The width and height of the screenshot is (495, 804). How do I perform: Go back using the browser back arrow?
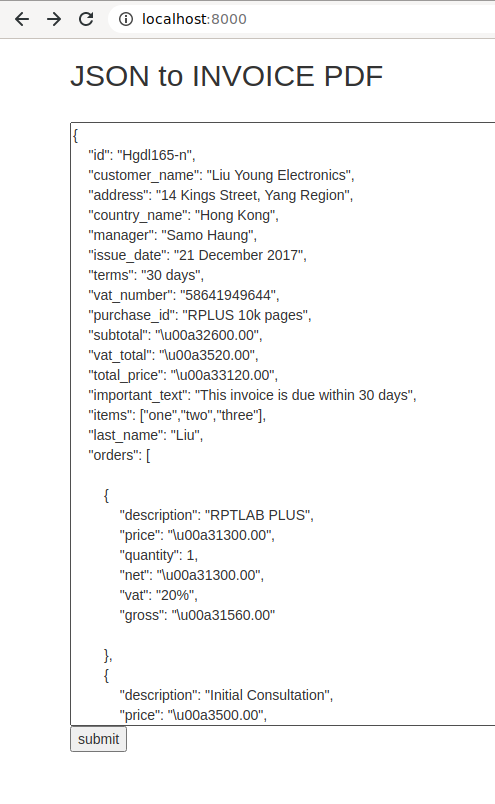(x=22, y=19)
